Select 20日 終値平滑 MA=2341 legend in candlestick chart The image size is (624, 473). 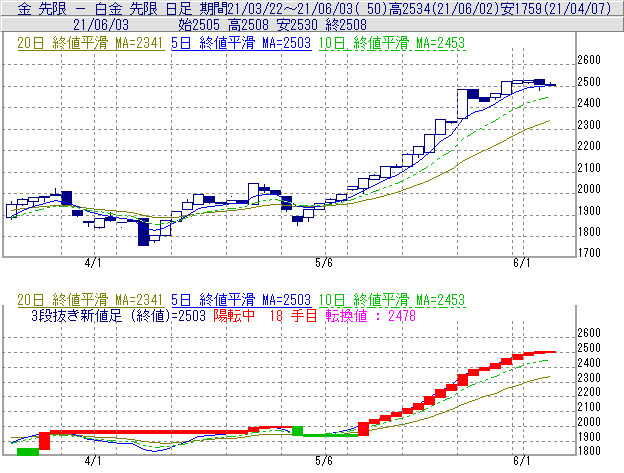tap(91, 43)
